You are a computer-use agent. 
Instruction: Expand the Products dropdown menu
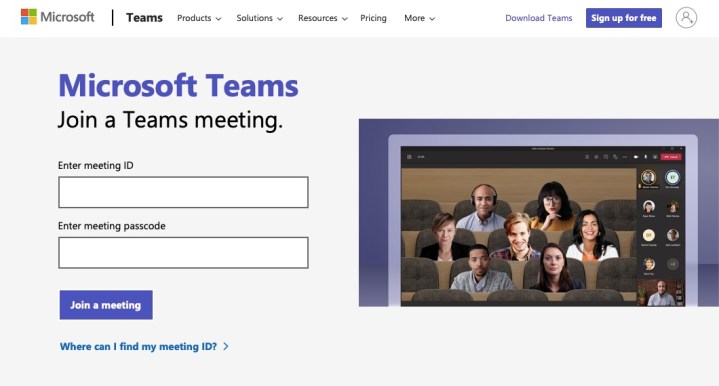tap(199, 18)
